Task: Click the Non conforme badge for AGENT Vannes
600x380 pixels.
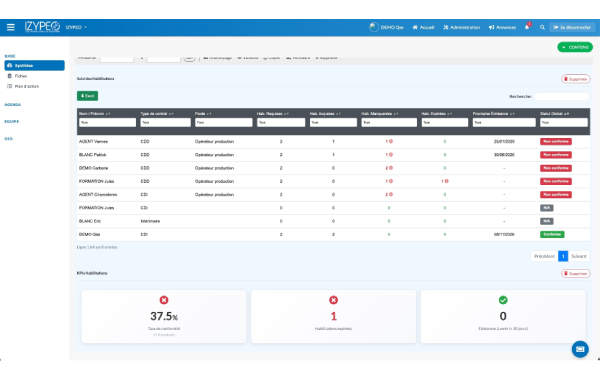Action: coord(556,142)
